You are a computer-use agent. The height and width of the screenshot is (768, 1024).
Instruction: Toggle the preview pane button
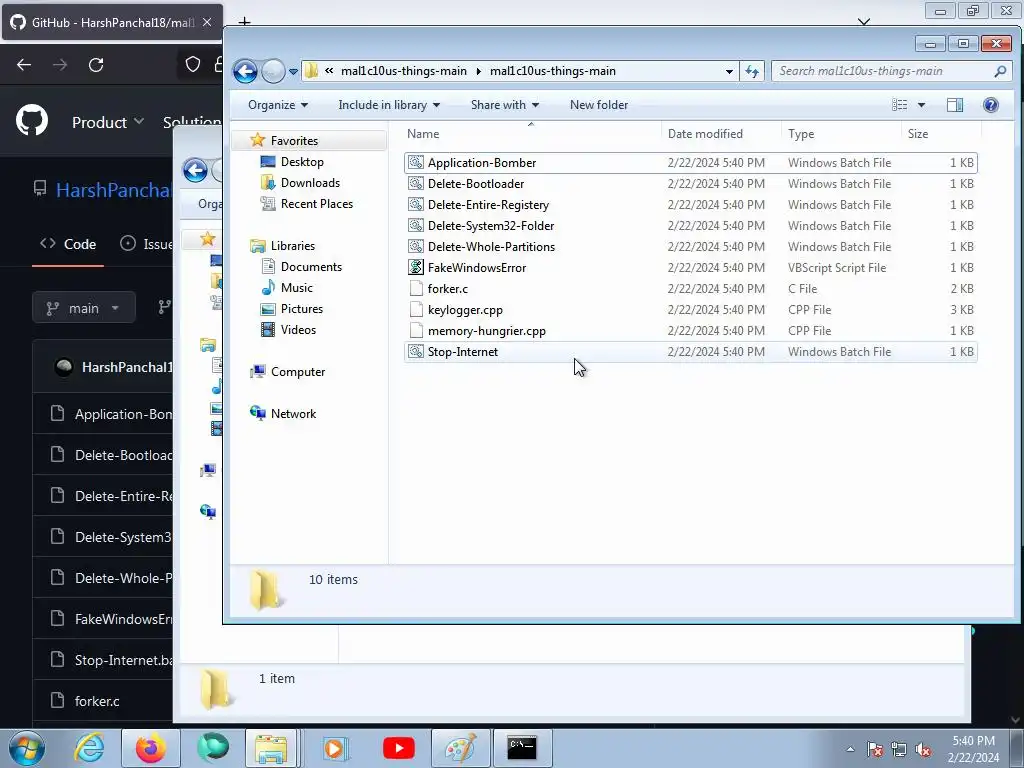point(955,105)
